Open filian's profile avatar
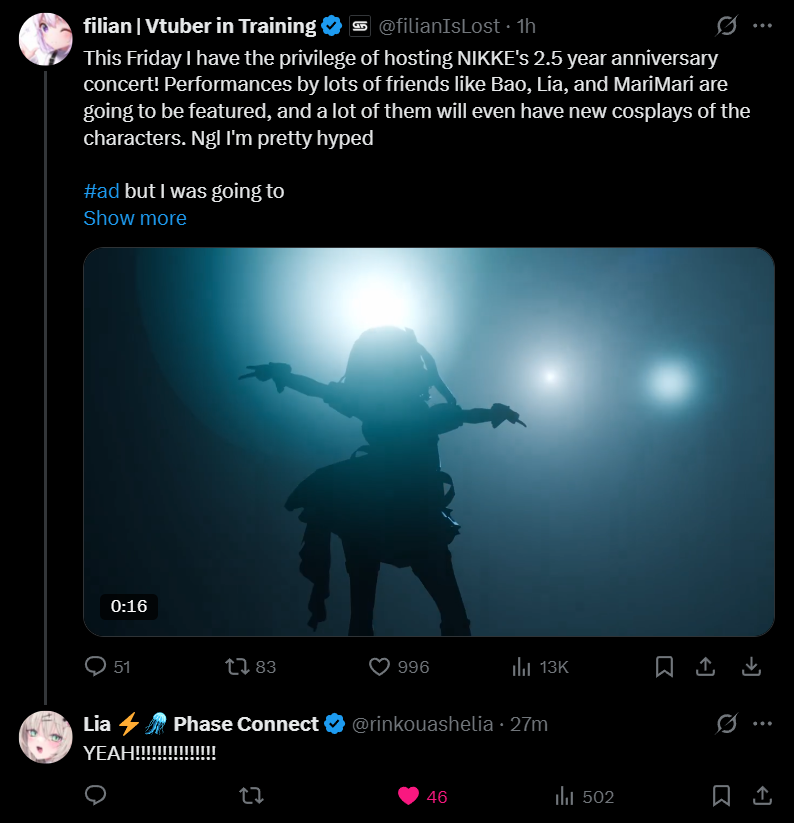This screenshot has height=823, width=794. coord(46,39)
